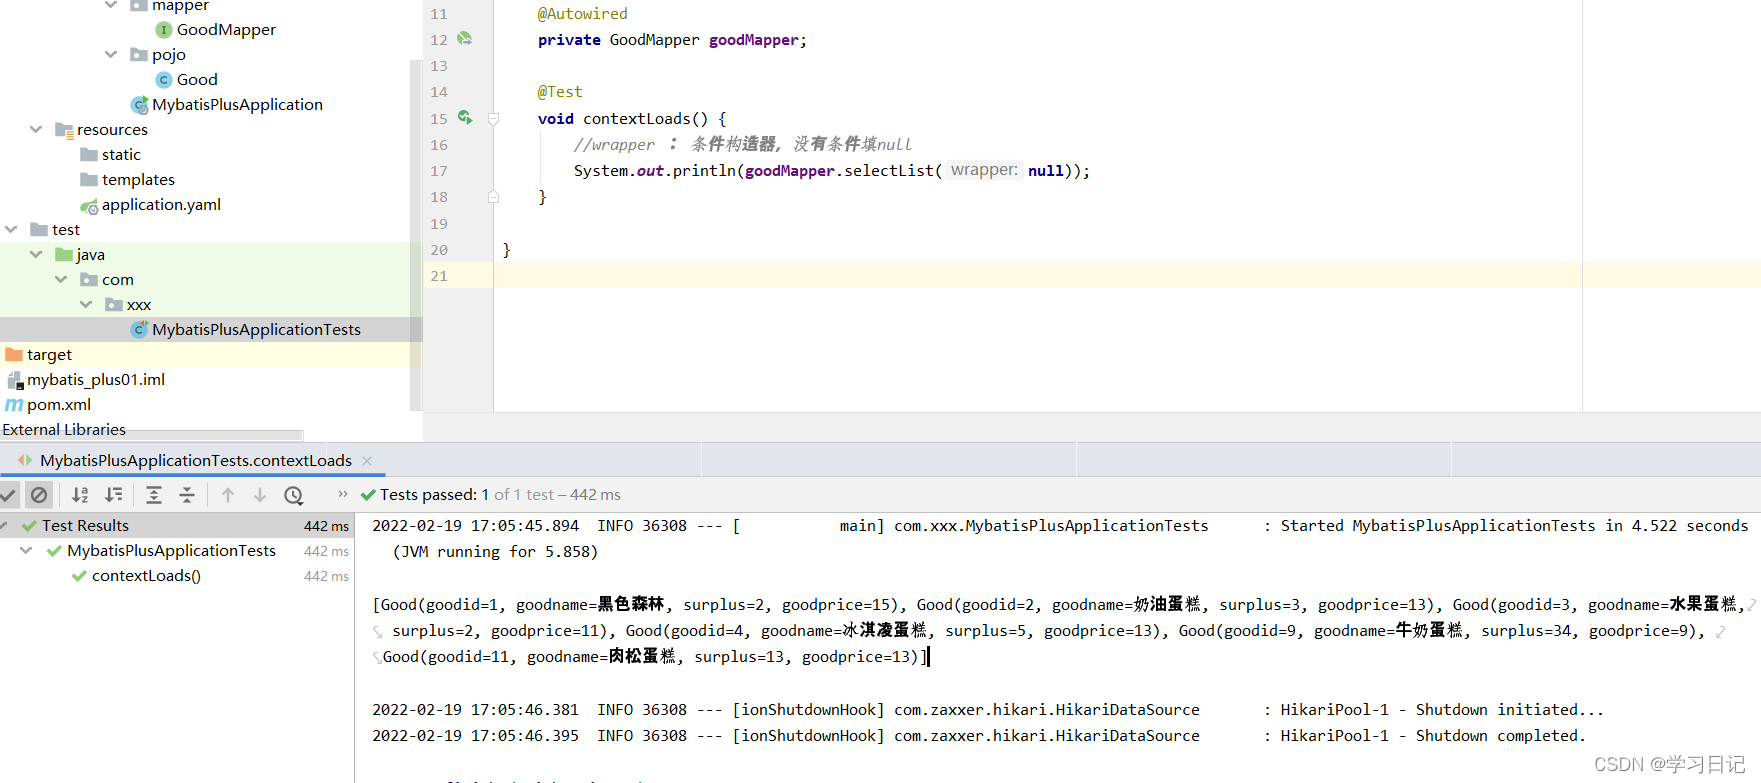Click the Good class icon in tree
This screenshot has height=783, width=1761.
pyautogui.click(x=164, y=80)
